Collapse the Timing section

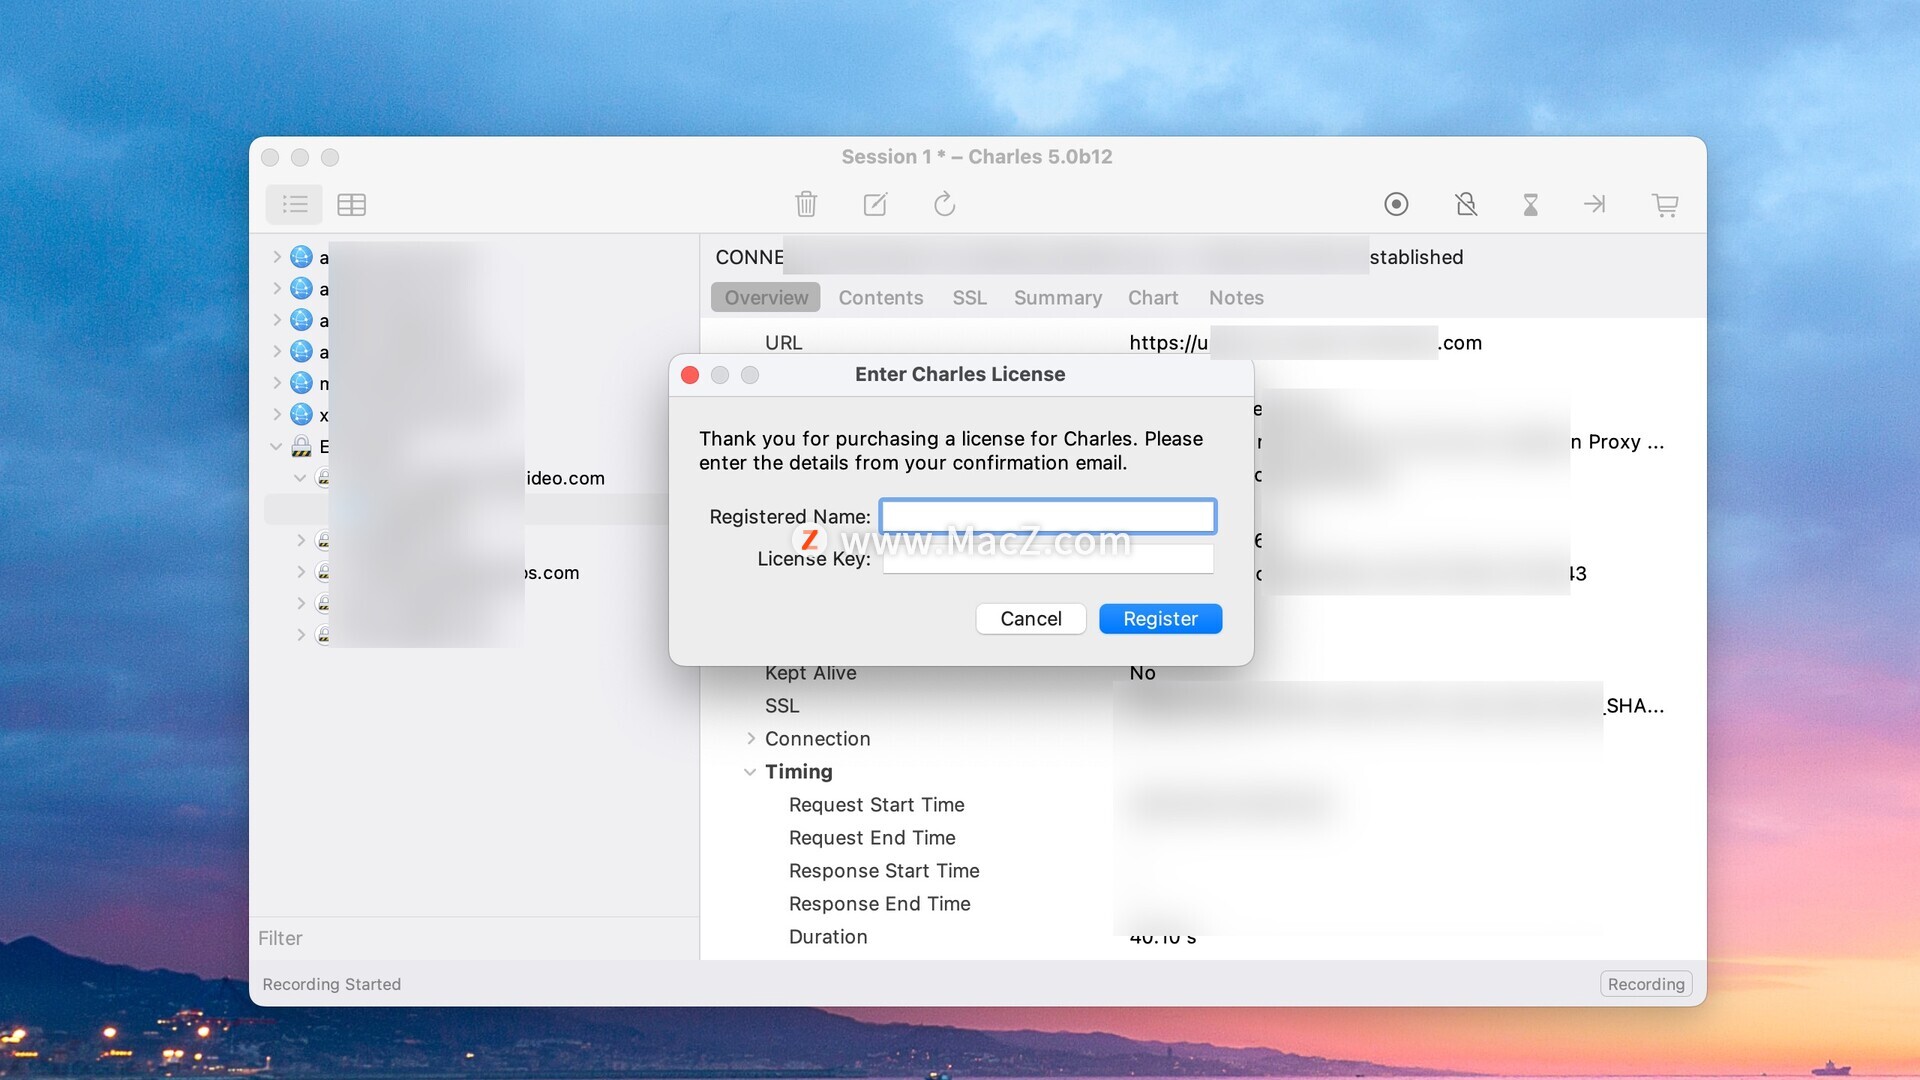point(750,772)
